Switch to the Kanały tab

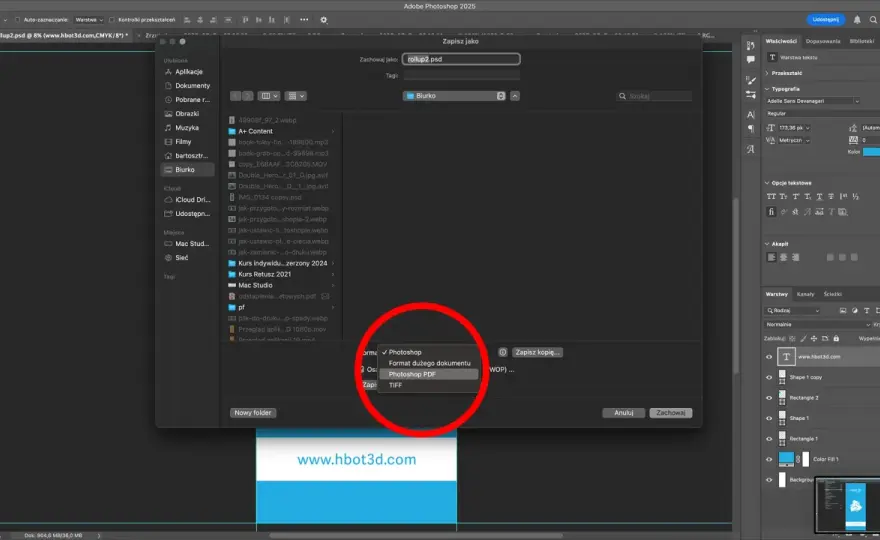805,294
